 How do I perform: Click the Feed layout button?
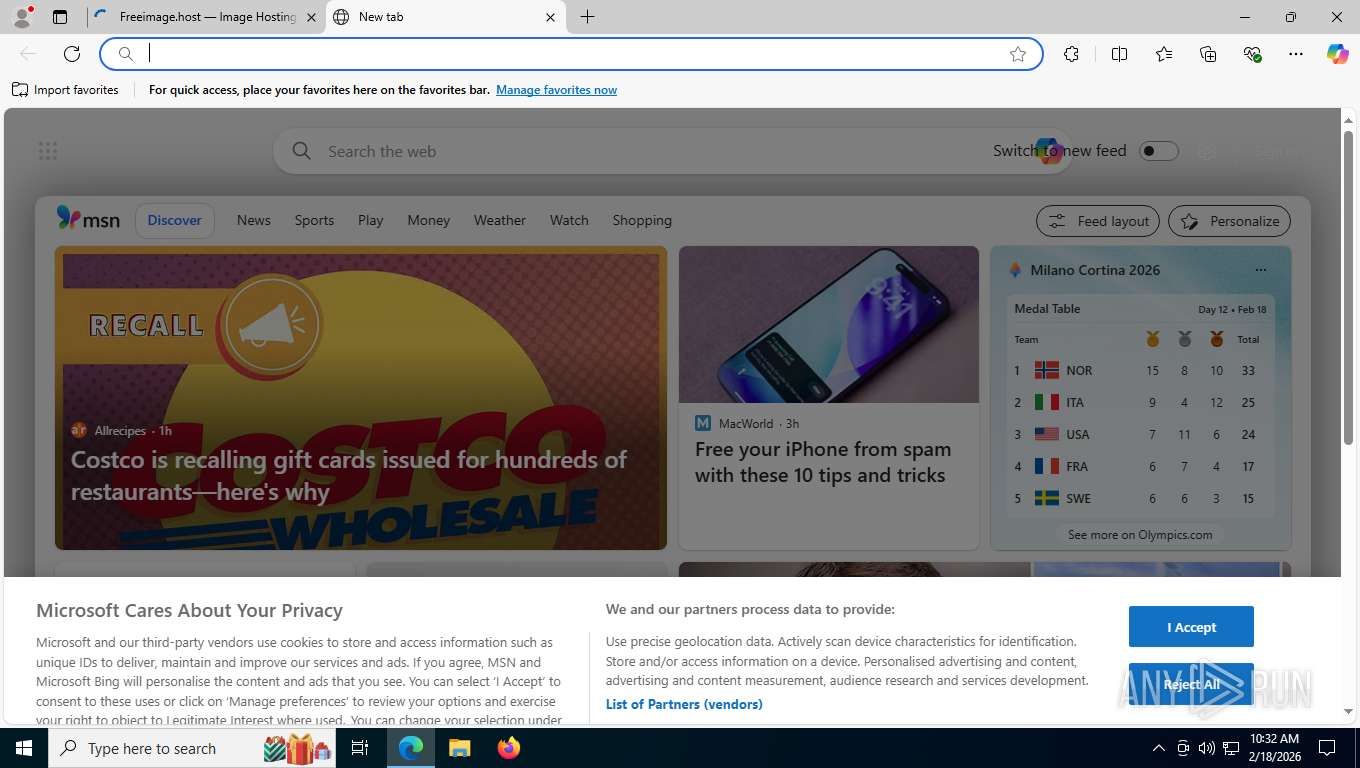pyautogui.click(x=1098, y=221)
